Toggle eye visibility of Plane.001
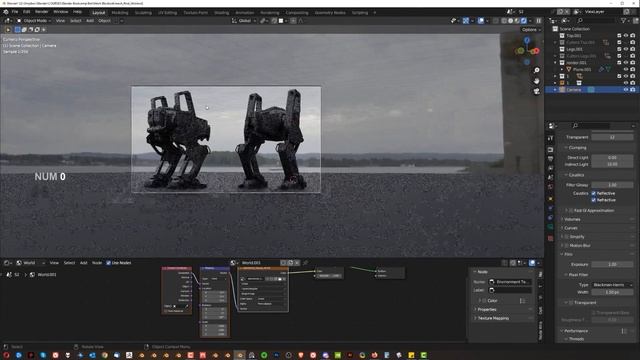 click(626, 69)
